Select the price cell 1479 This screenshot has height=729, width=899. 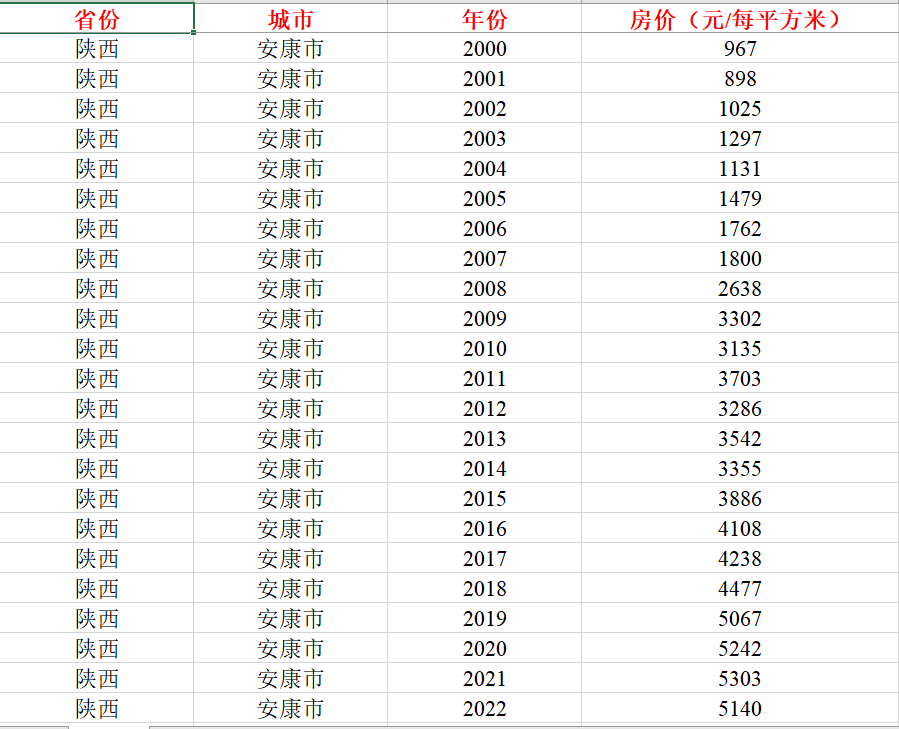(x=740, y=198)
